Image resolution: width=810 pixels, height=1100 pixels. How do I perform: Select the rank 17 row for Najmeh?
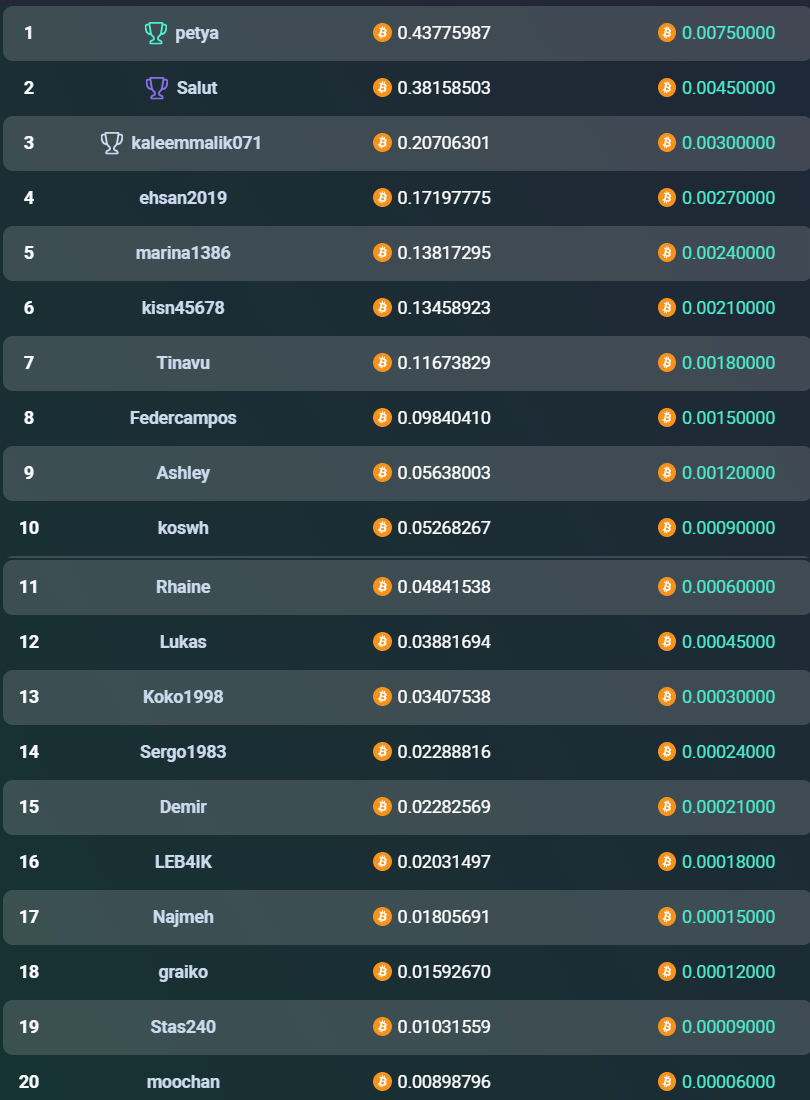[407, 917]
